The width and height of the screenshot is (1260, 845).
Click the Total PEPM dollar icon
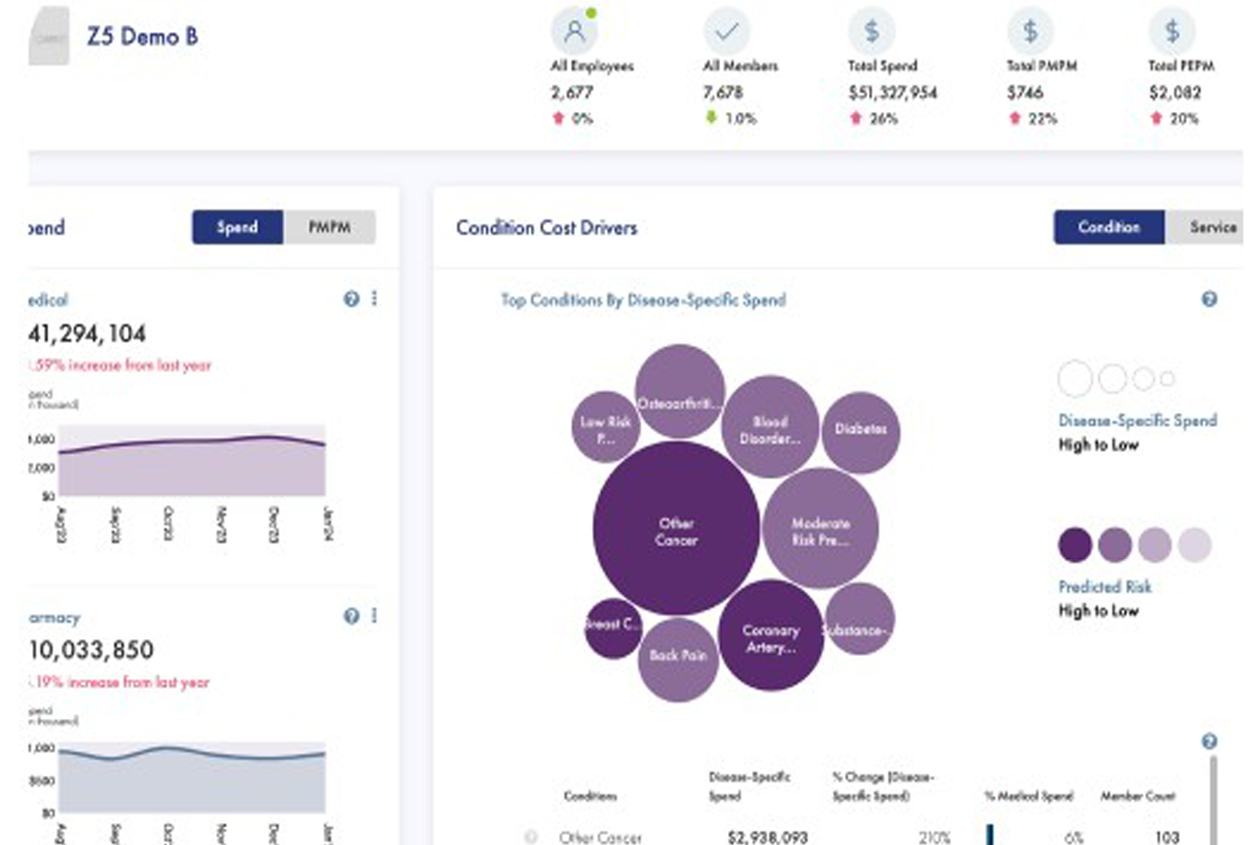pos(1172,31)
